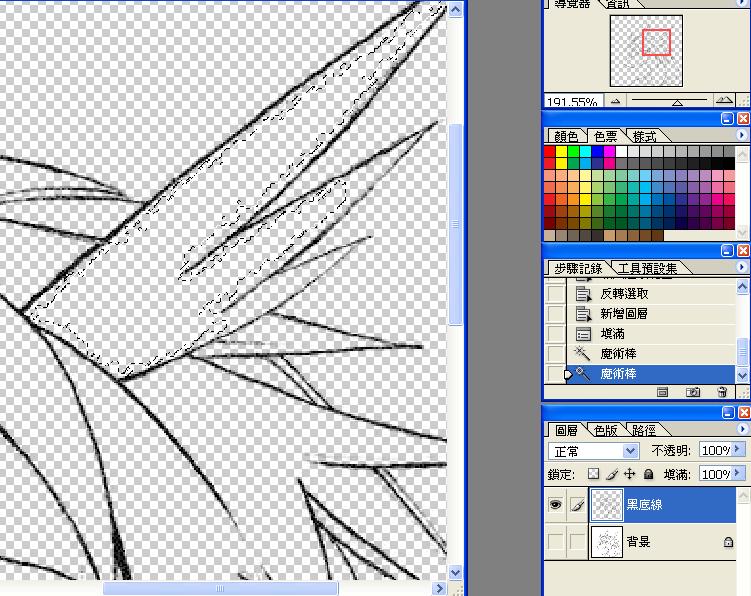Delete history state with the trash icon
751x596 pixels.
(721, 393)
